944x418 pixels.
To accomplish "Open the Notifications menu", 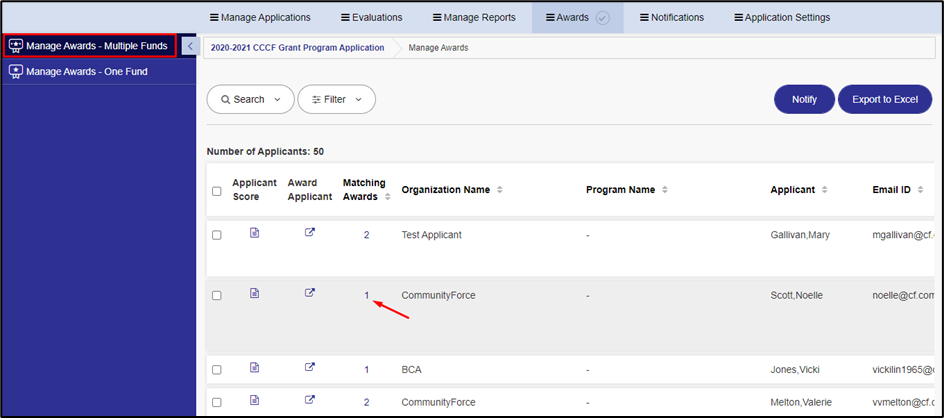I will tap(672, 17).
